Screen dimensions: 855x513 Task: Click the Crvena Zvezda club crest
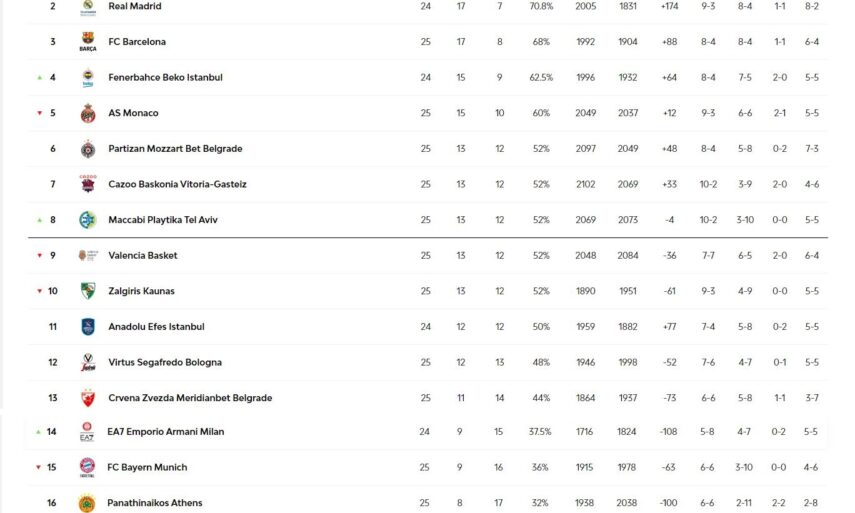pos(87,398)
